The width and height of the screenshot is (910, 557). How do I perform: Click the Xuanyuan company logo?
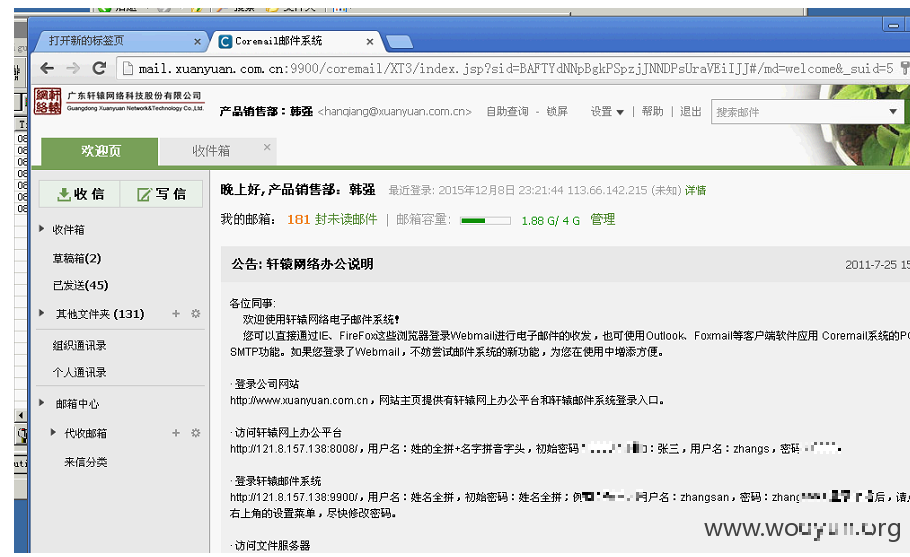(119, 101)
